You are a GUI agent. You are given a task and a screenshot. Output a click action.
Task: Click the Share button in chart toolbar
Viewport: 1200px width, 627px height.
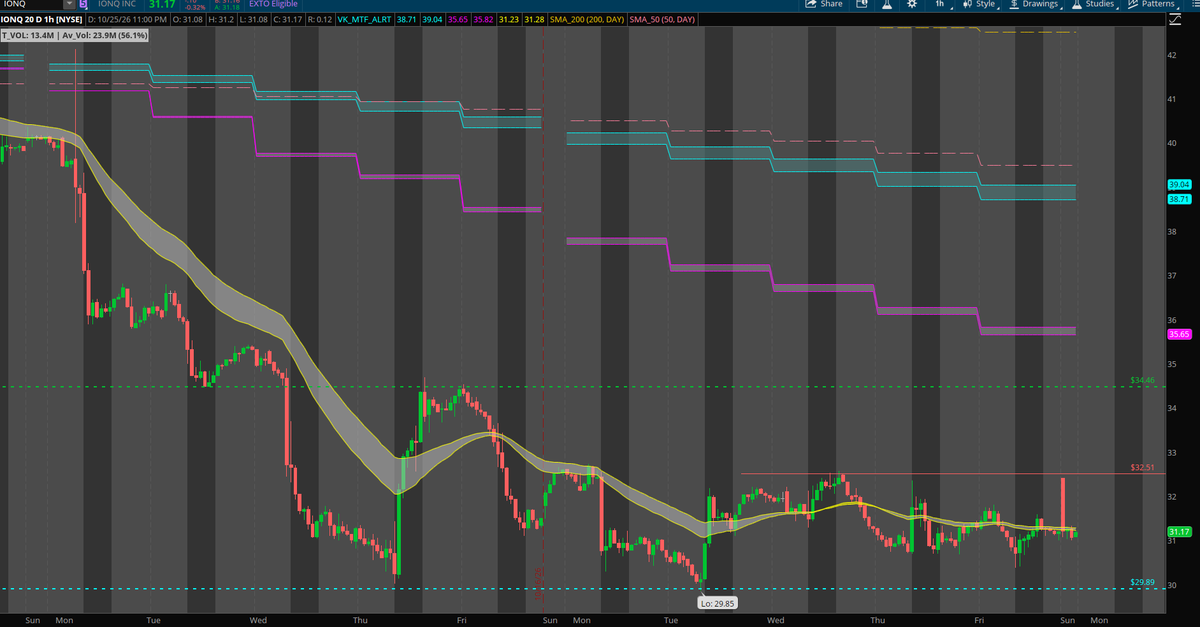[824, 4]
